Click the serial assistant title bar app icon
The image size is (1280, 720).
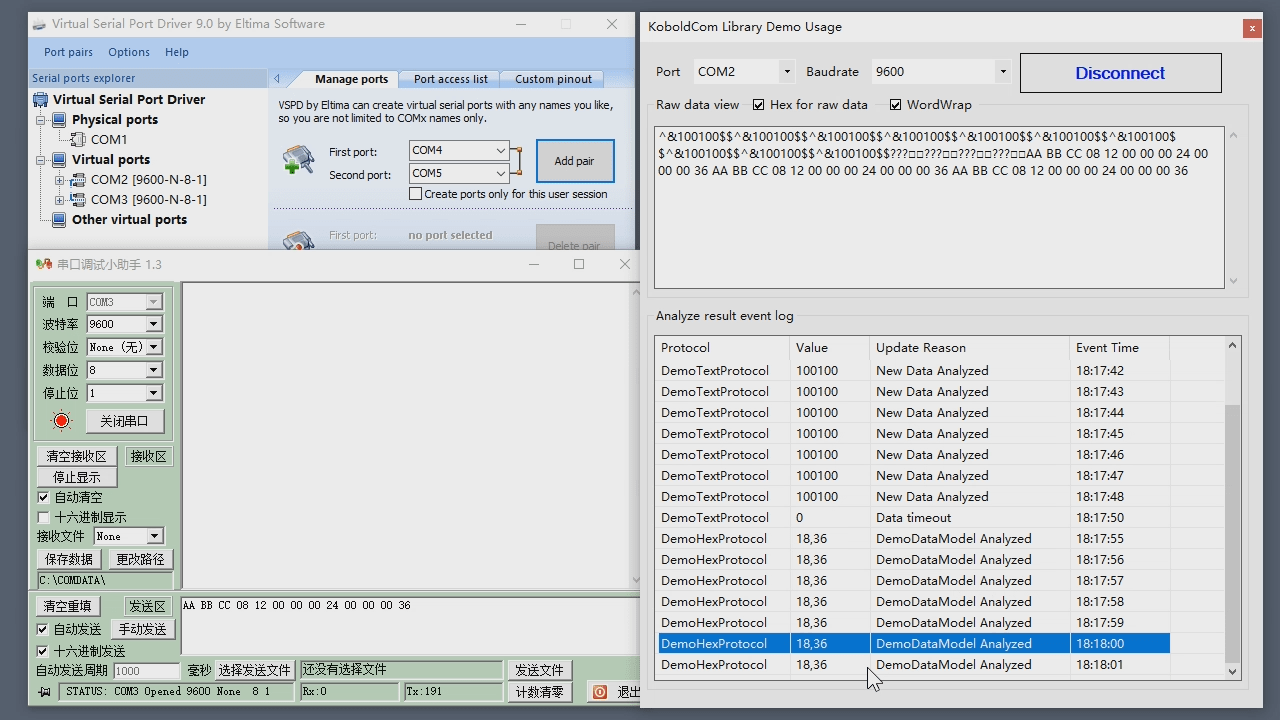(x=43, y=264)
